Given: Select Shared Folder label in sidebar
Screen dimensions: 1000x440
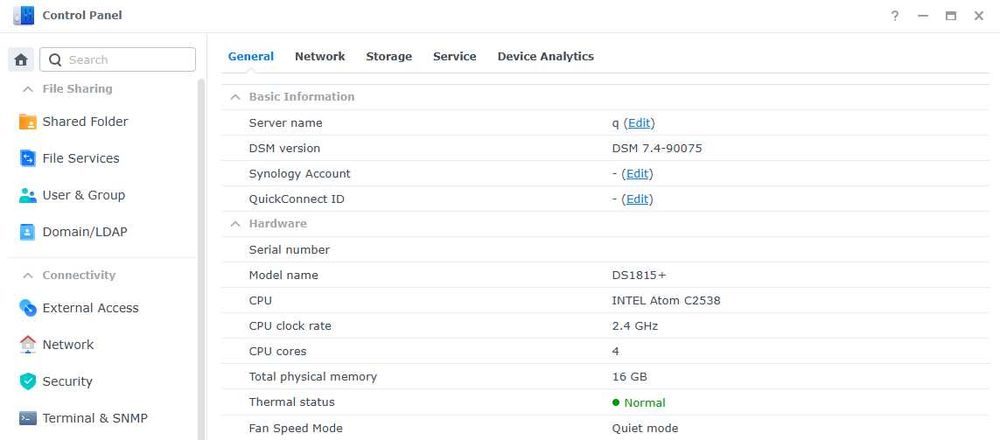Looking at the screenshot, I should coord(85,122).
